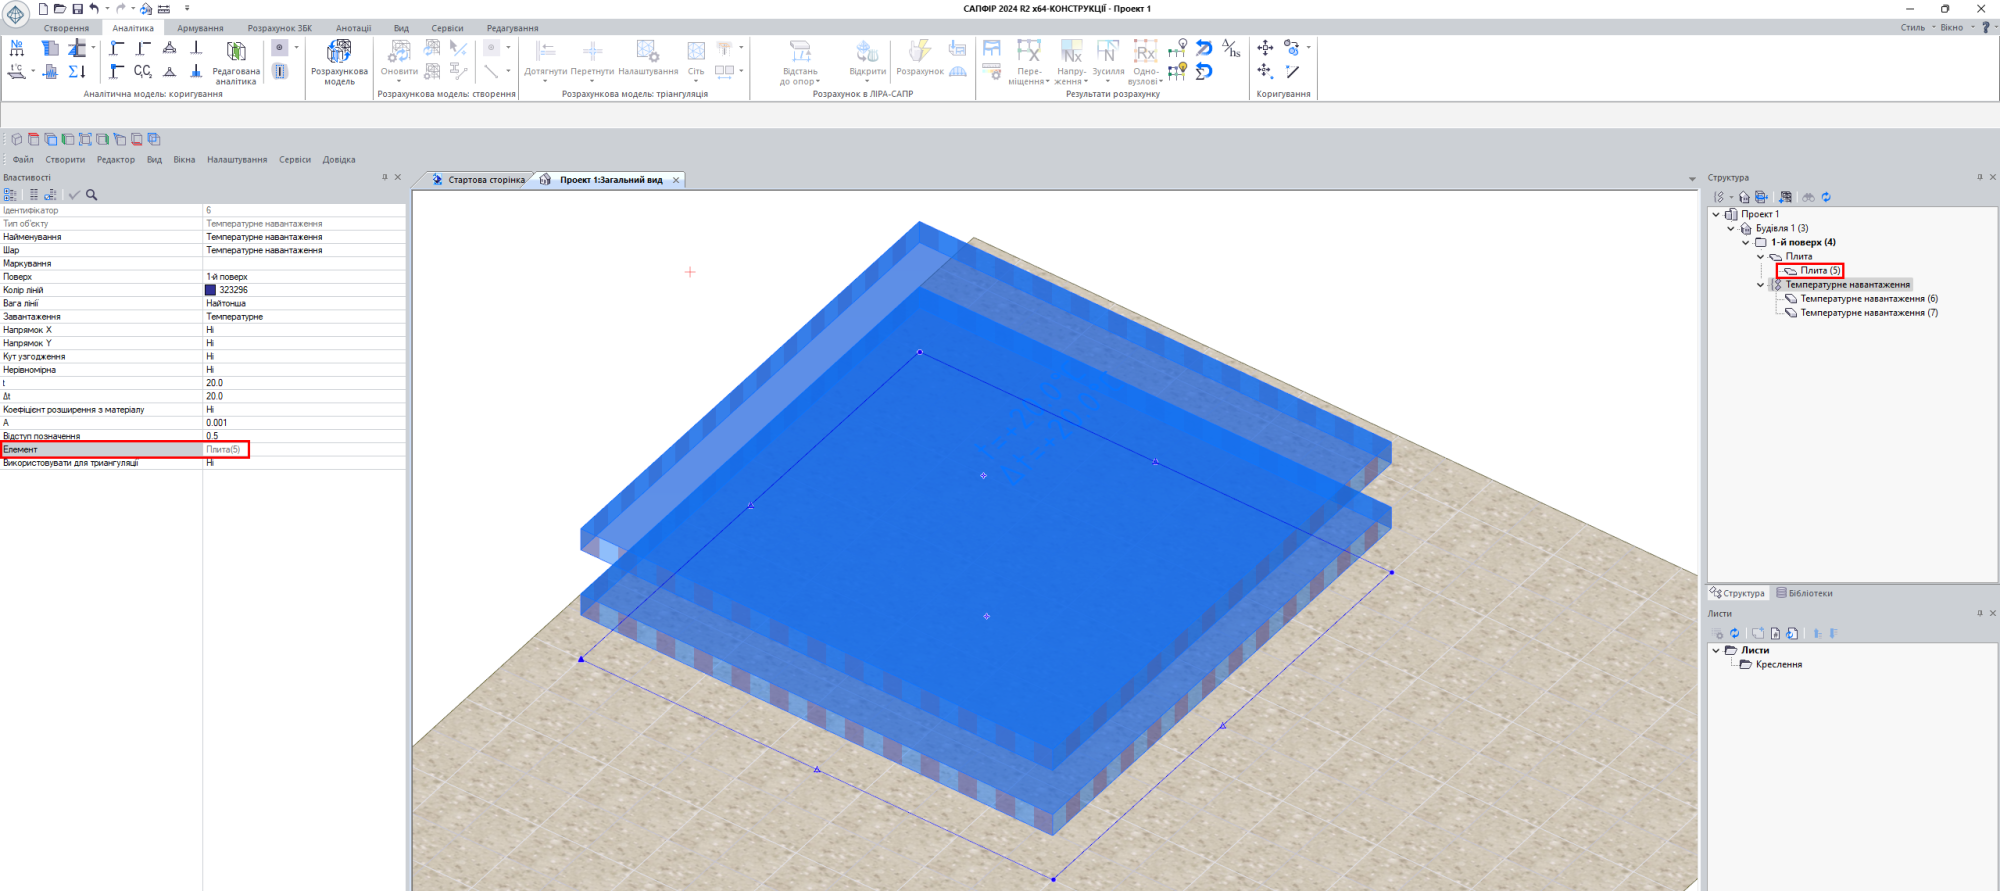Image resolution: width=2000 pixels, height=891 pixels.
Task: Switch to the Армування ribbon tab
Action: (200, 28)
